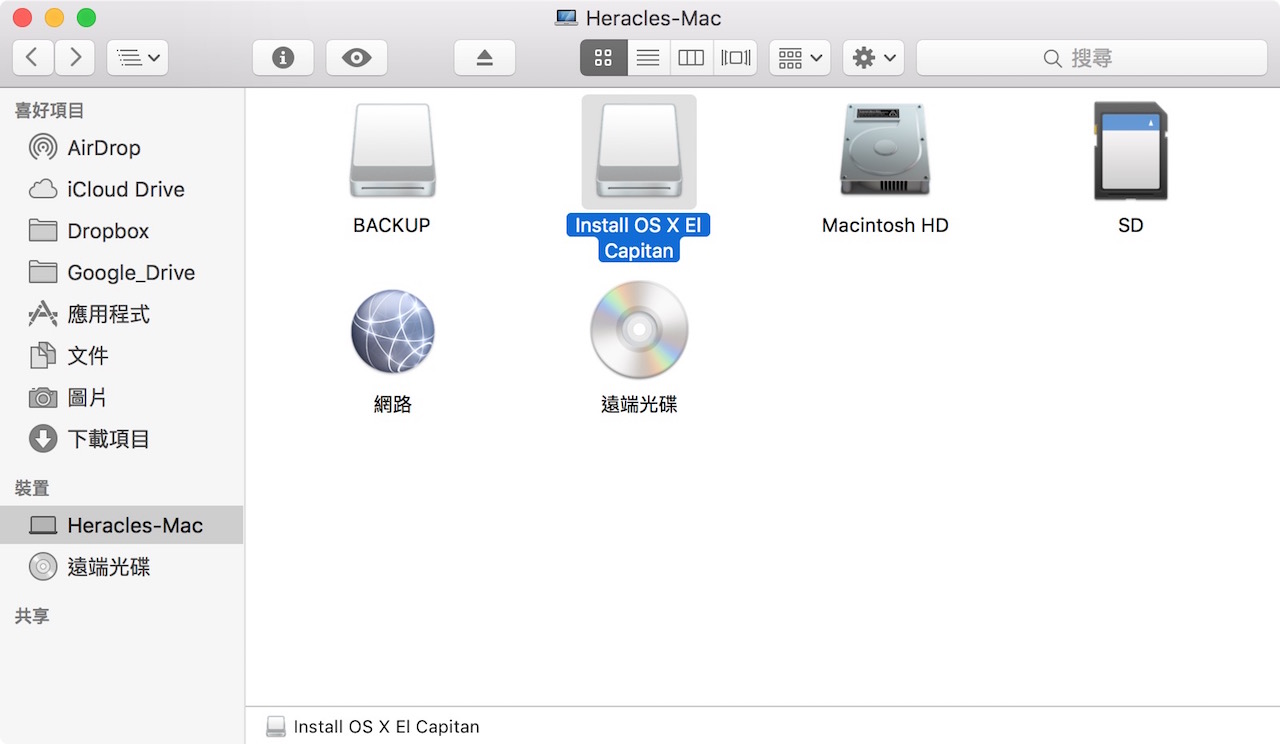Go forward with the right arrow
The image size is (1280, 744).
[75, 58]
